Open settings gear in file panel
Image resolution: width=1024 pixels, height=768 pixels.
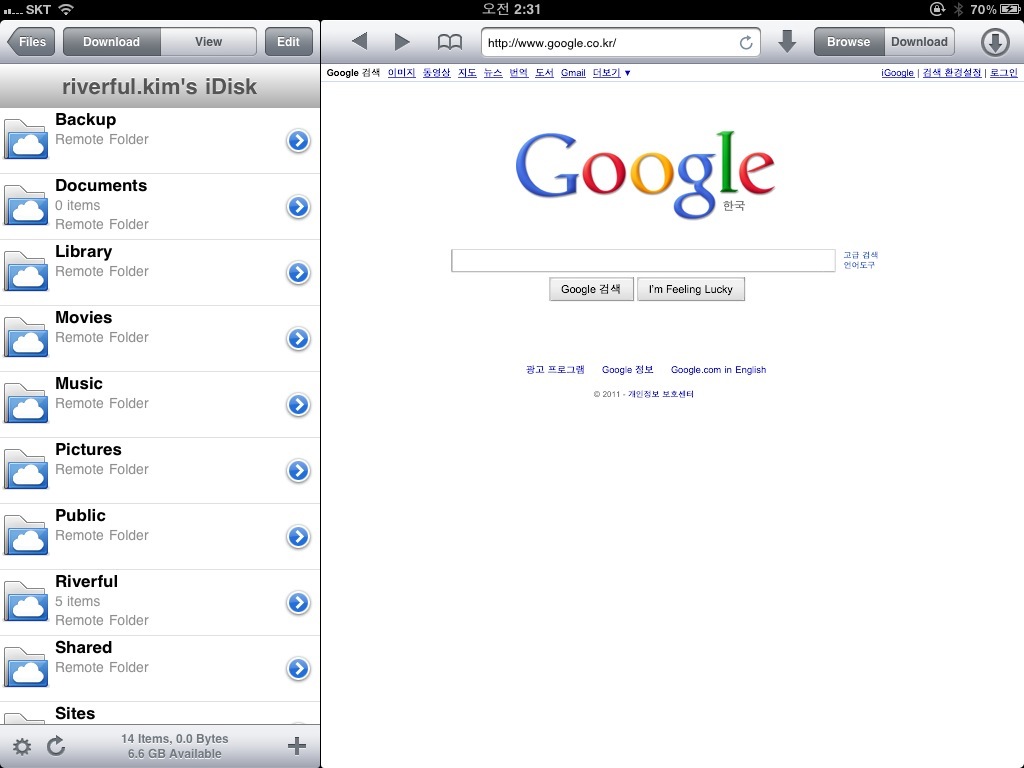[x=22, y=746]
